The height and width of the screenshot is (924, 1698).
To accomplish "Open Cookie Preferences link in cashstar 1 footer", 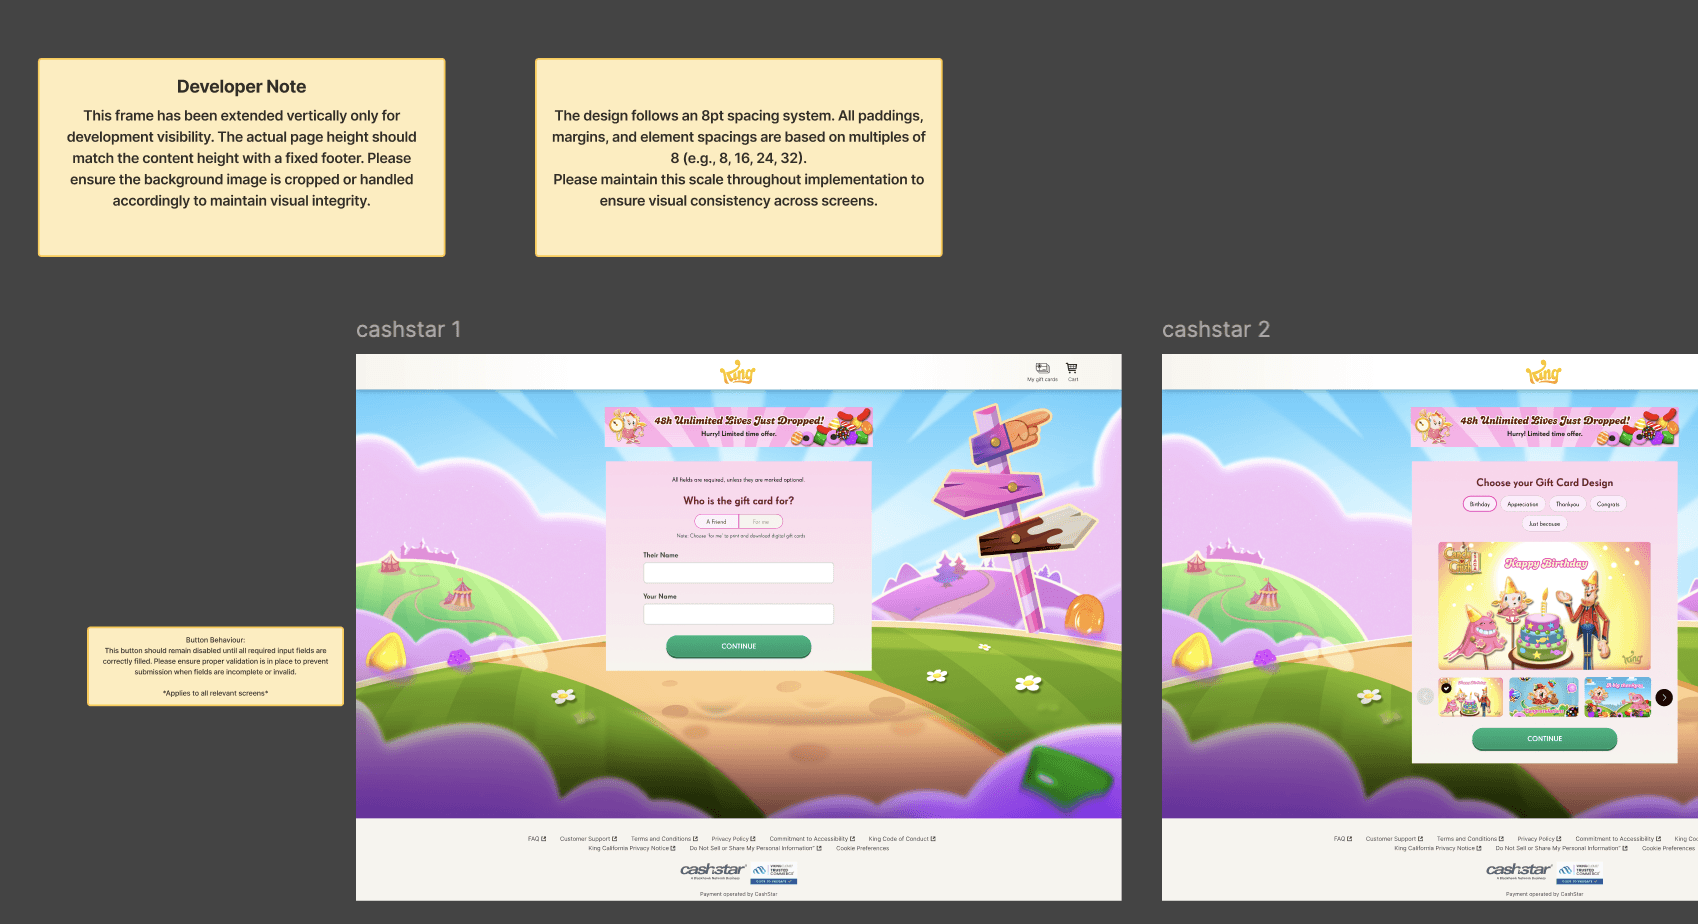I will (862, 848).
